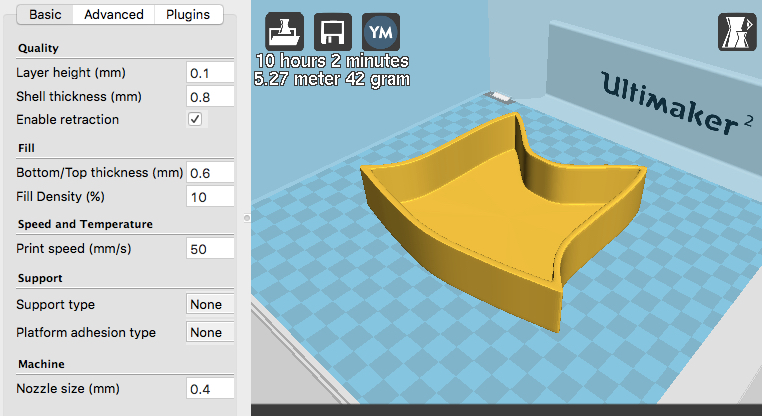Viewport: 762px width, 416px height.
Task: Click the Bottom/Top thickness input field
Action: (210, 173)
